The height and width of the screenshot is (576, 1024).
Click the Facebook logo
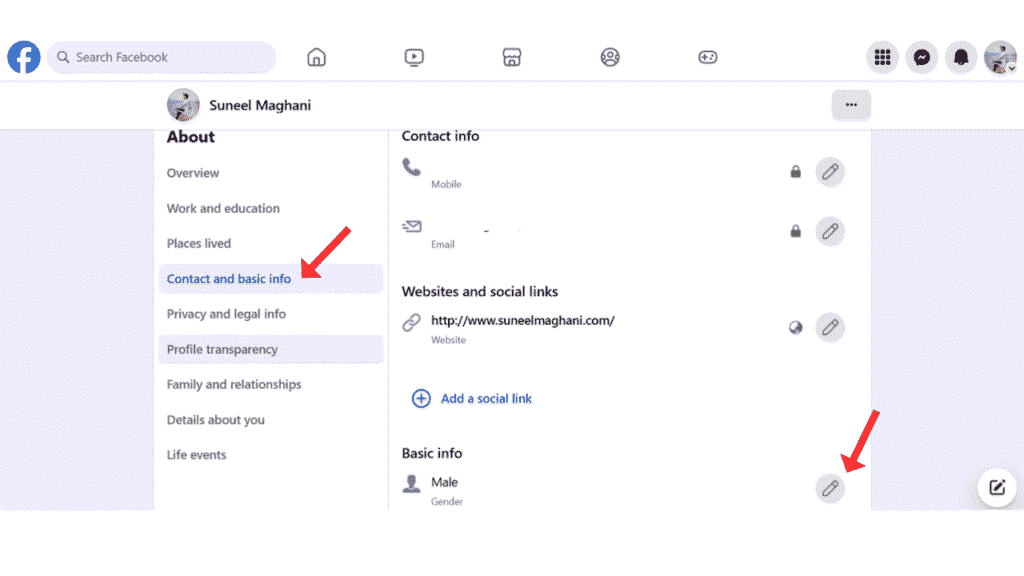point(23,57)
